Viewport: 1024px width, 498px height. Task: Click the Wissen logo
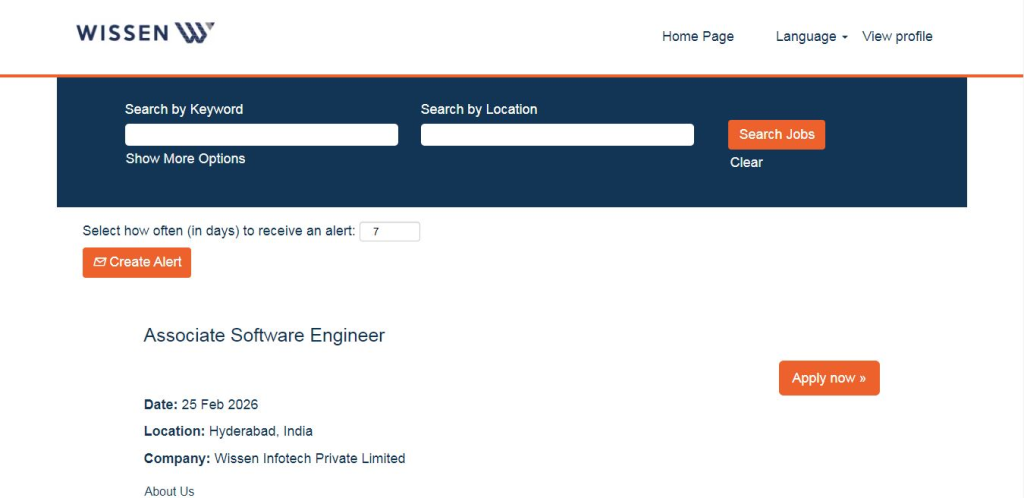click(x=145, y=33)
